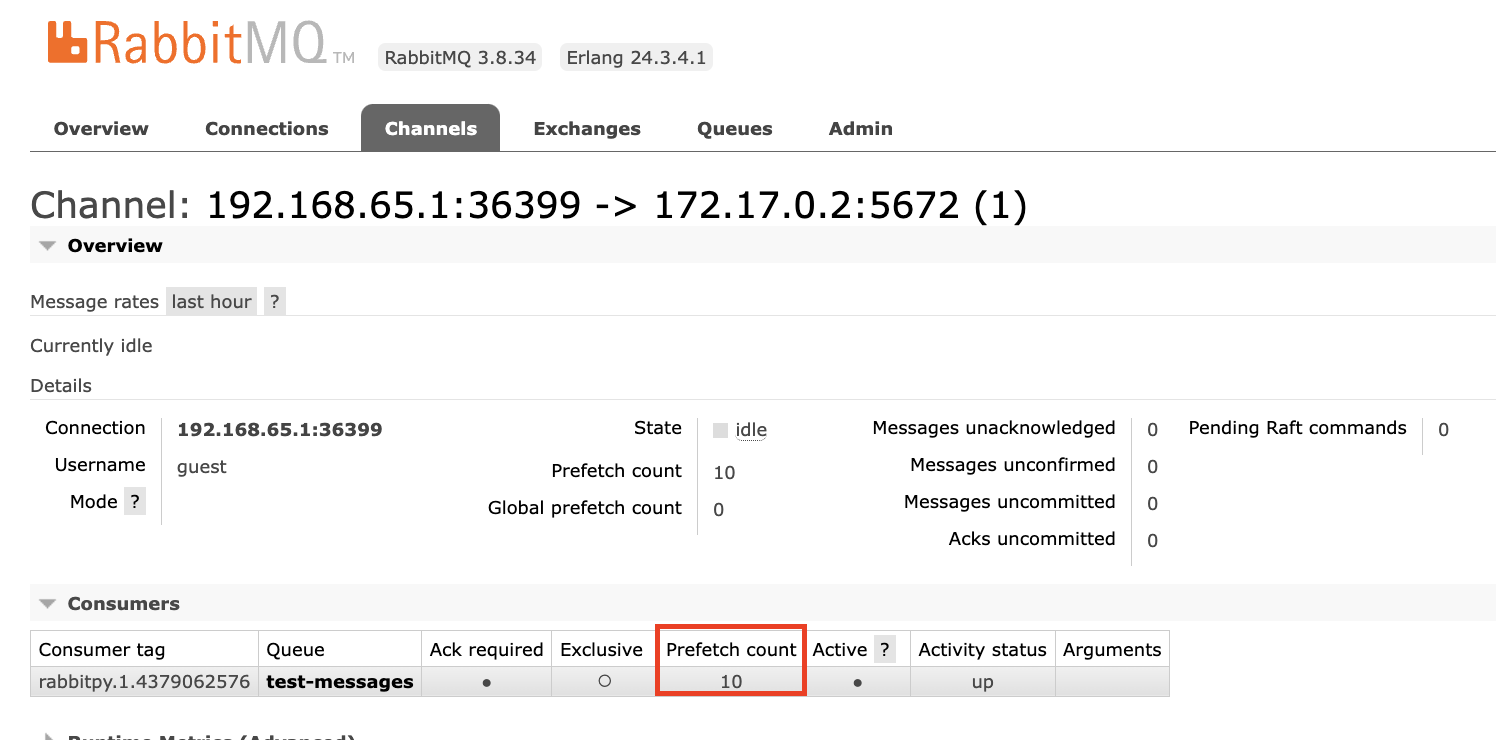Click the Prefetch count value 10 in Consumers
Image resolution: width=1496 pixels, height=740 pixels.
(731, 682)
